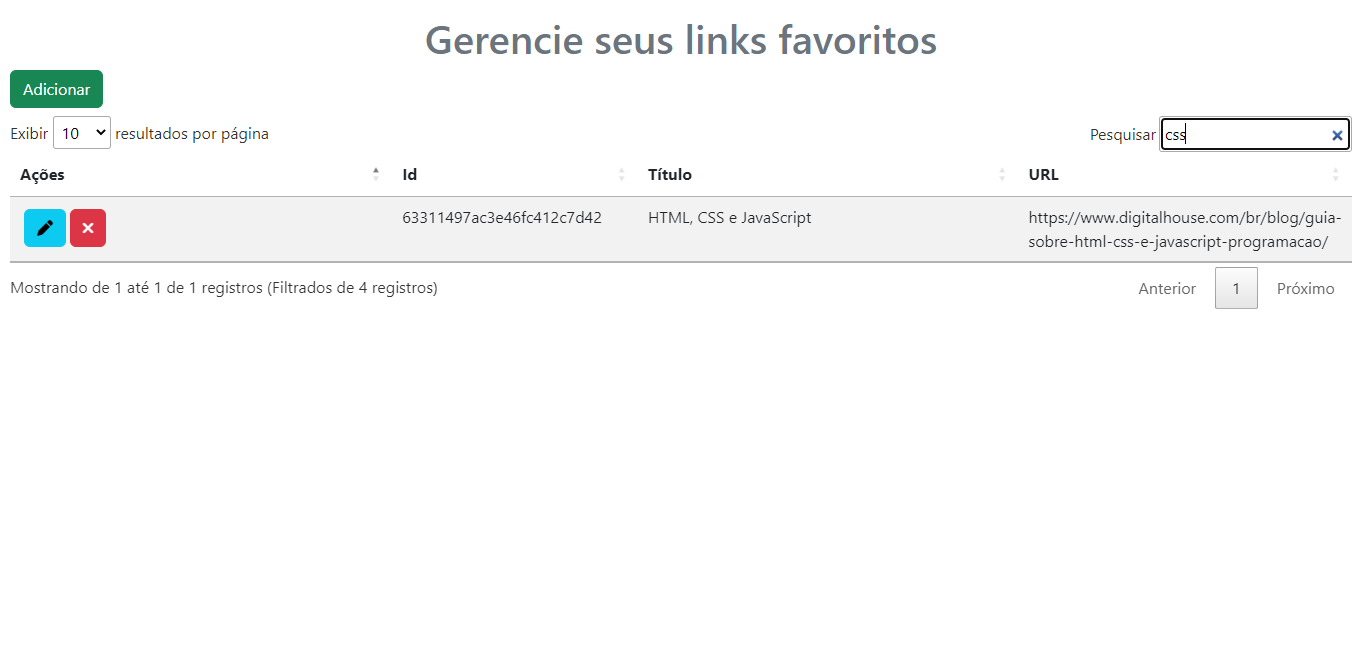Click inside the Pesquisar search field
1362x661 pixels.
coord(1250,134)
